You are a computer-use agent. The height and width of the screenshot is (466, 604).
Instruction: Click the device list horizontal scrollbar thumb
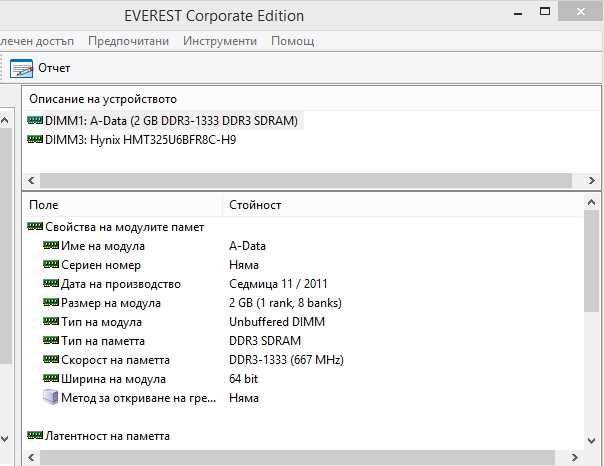click(306, 180)
